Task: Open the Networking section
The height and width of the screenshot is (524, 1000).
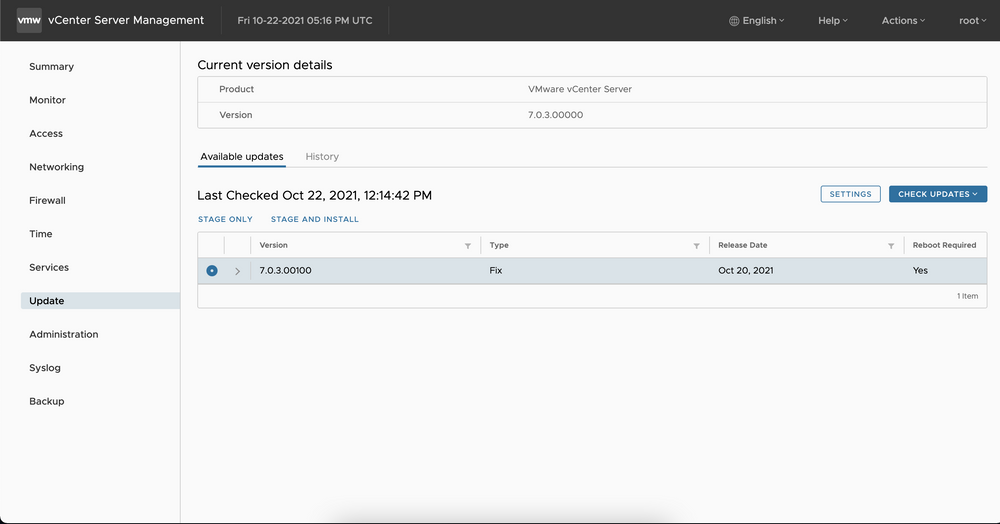Action: (x=56, y=167)
